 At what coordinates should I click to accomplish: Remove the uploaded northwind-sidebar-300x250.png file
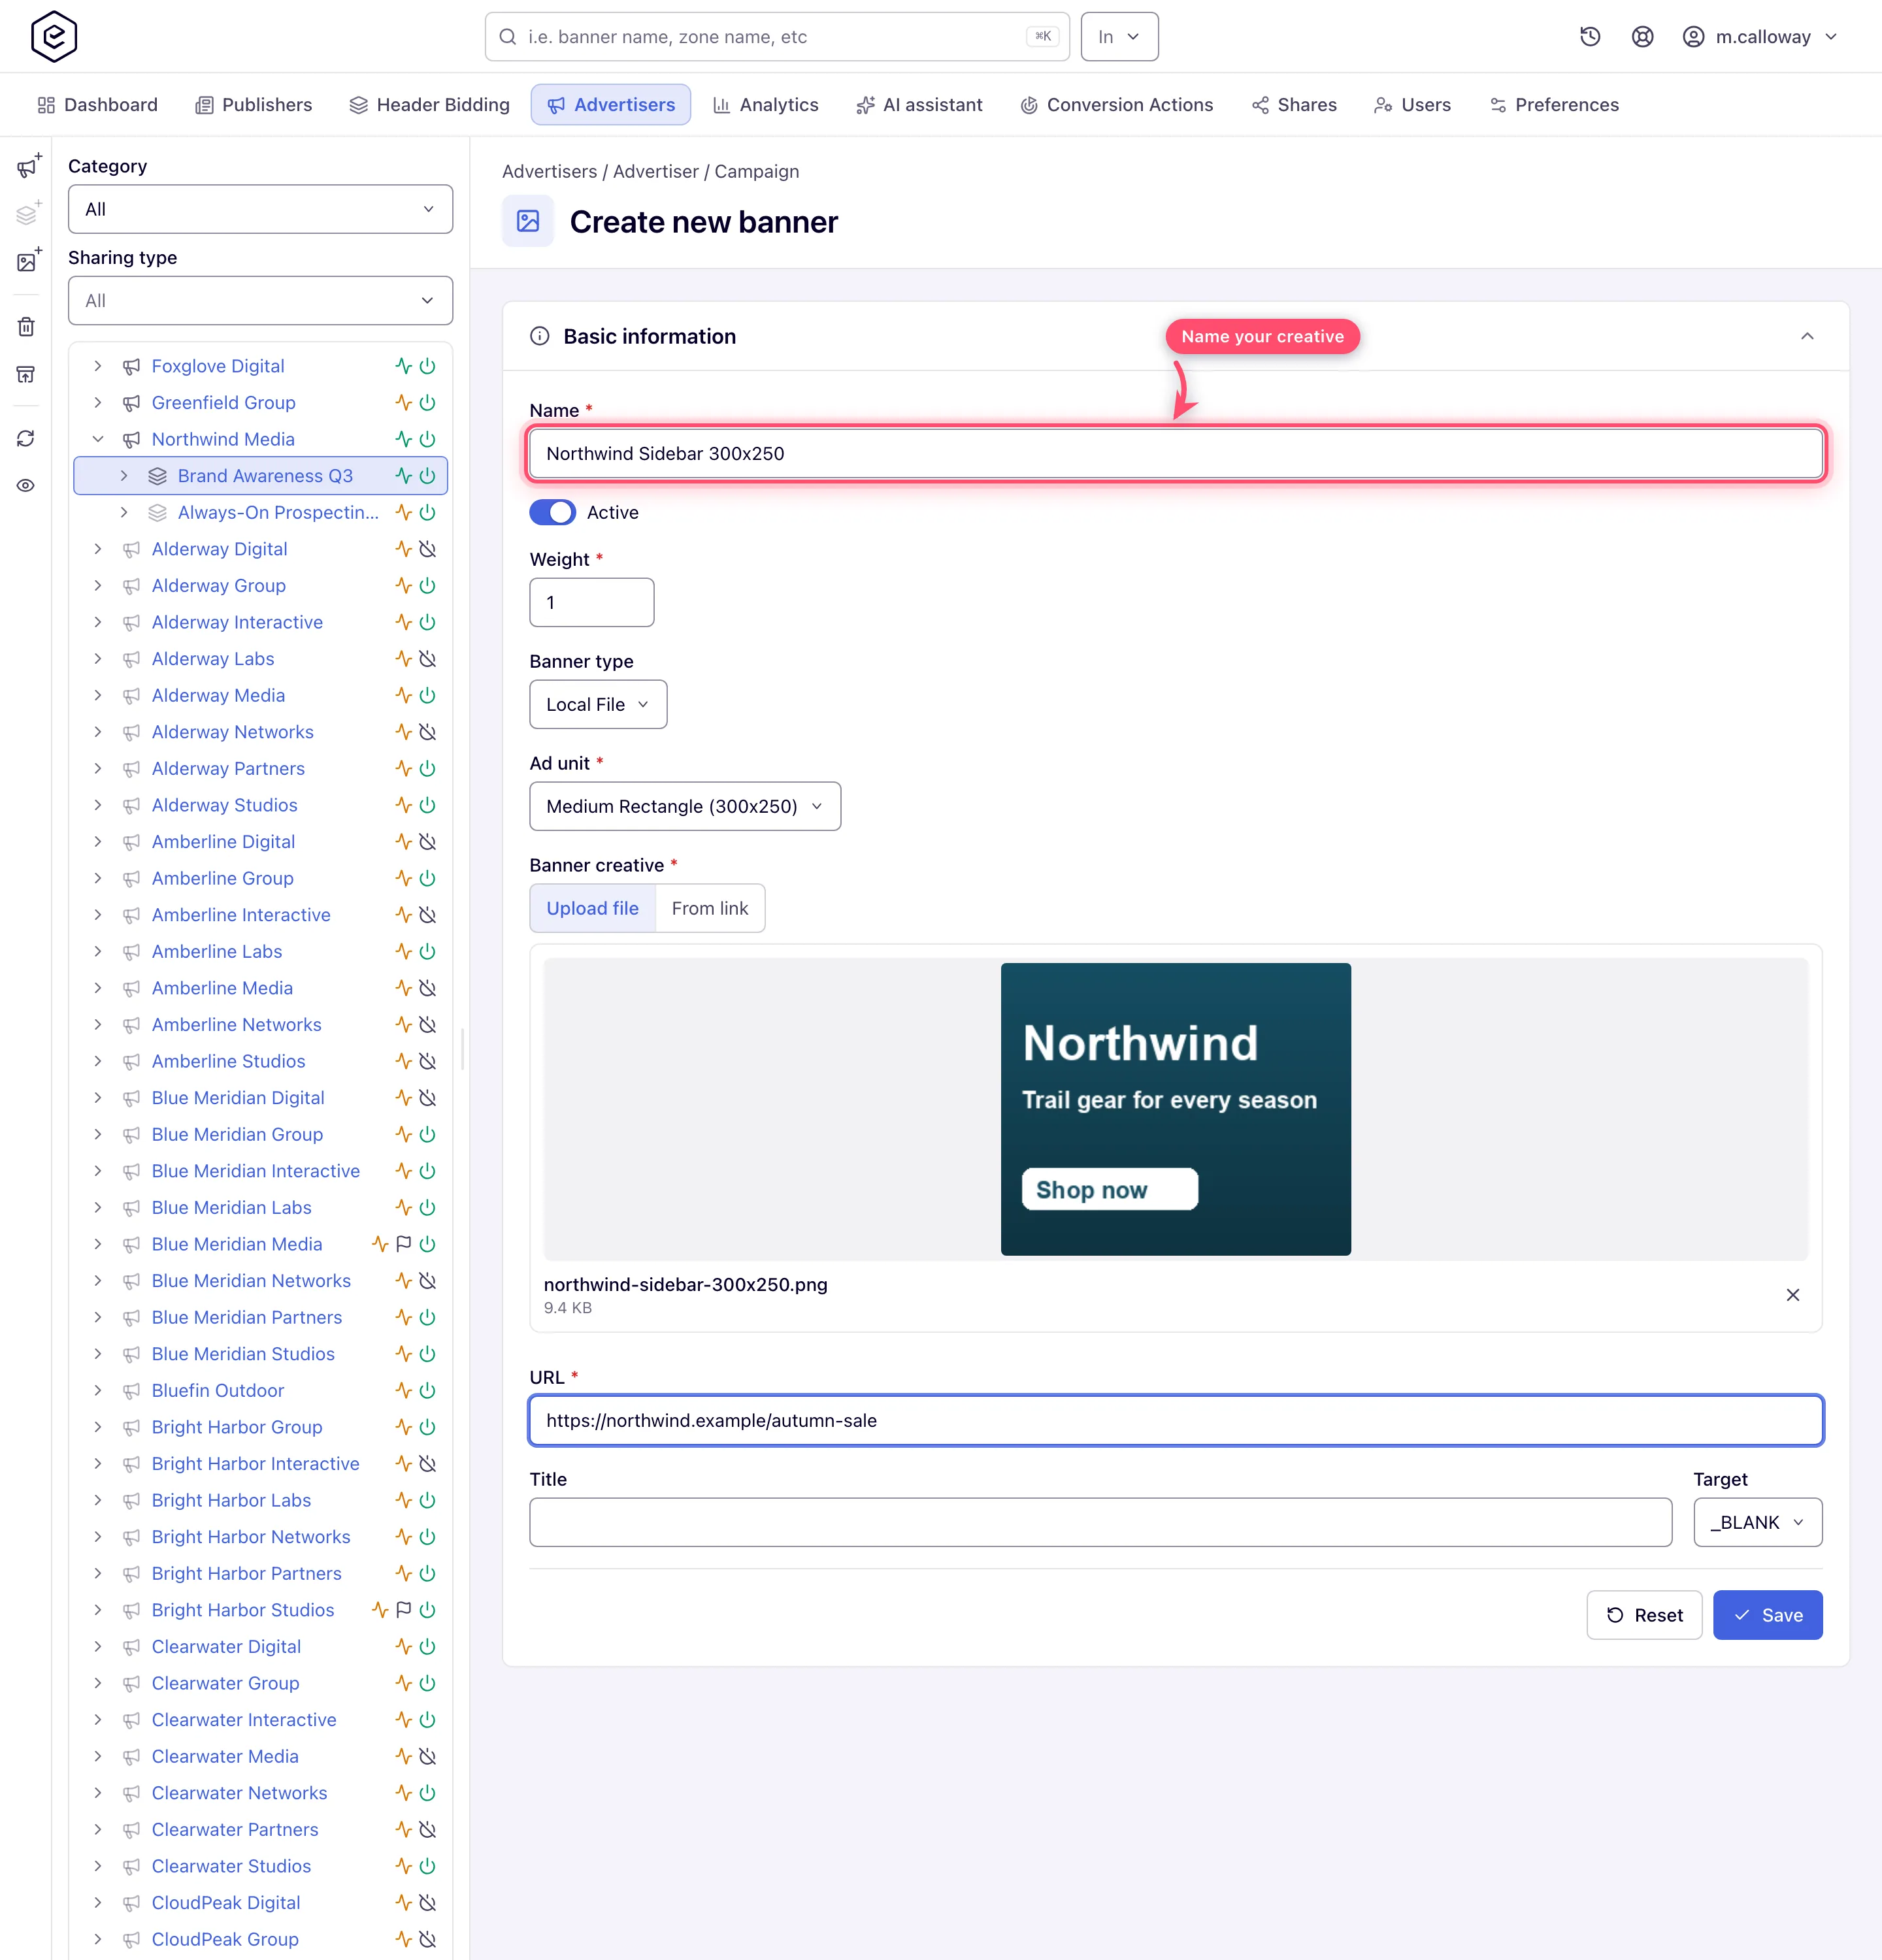tap(1793, 1295)
